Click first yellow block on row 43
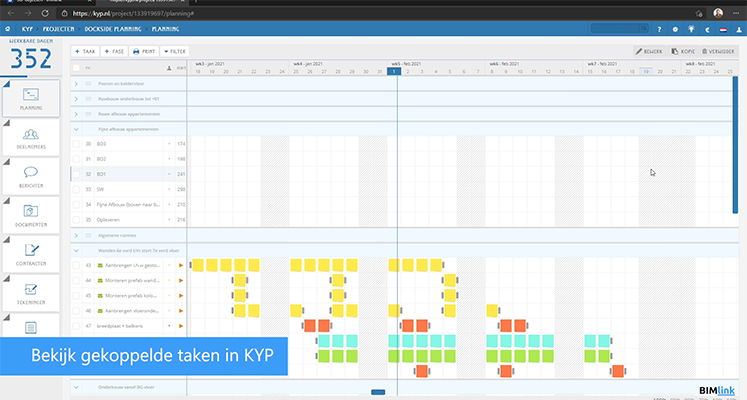747x400 pixels. [198, 265]
